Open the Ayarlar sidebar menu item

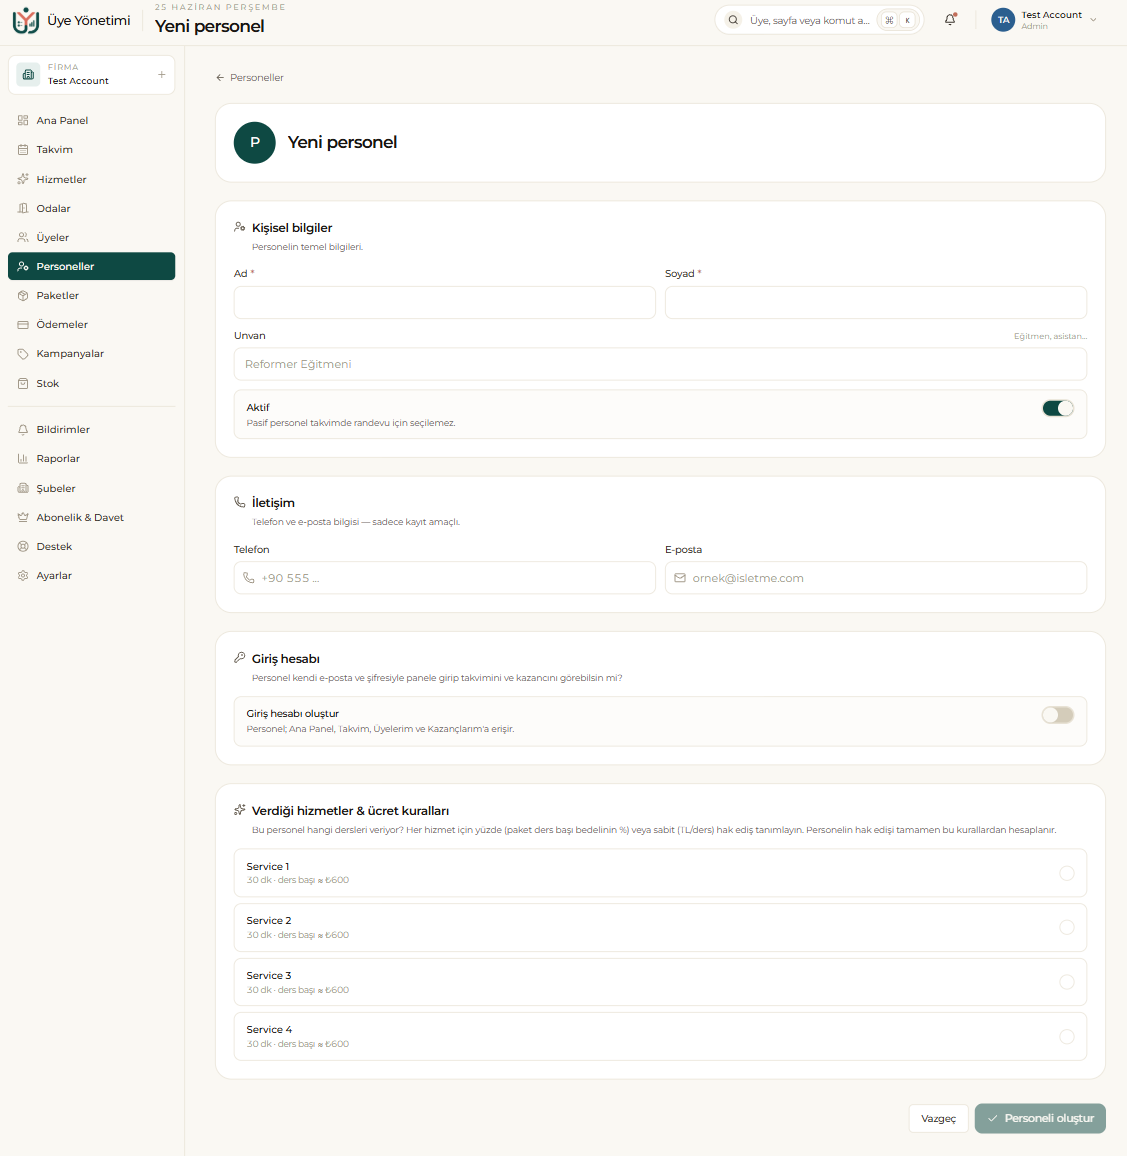tap(91, 576)
